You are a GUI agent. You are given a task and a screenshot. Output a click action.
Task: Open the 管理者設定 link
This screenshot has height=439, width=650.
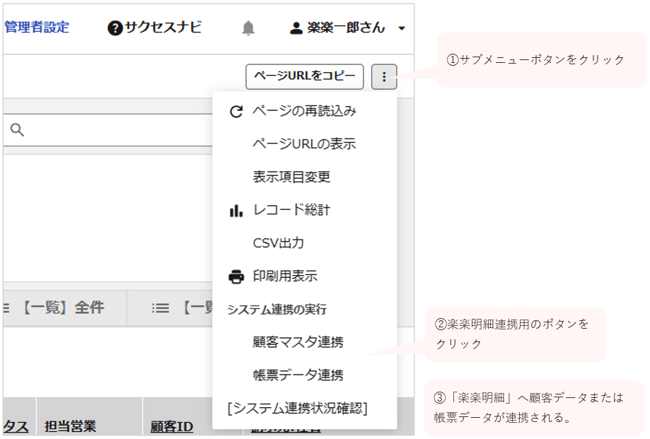tap(37, 28)
